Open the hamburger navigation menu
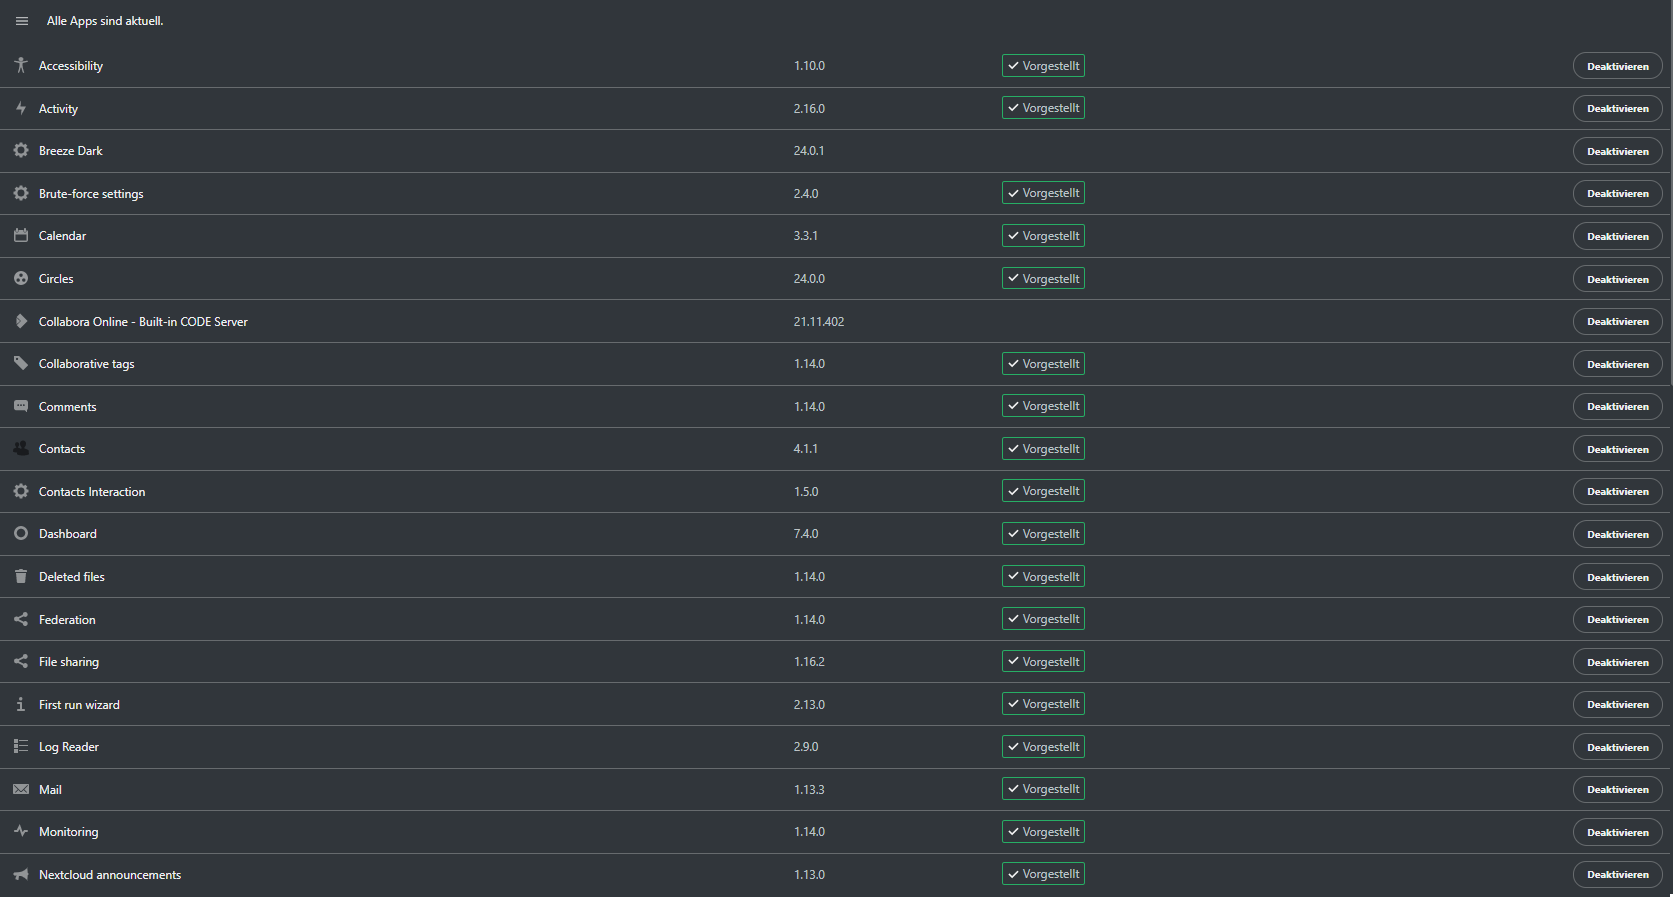 [x=22, y=21]
